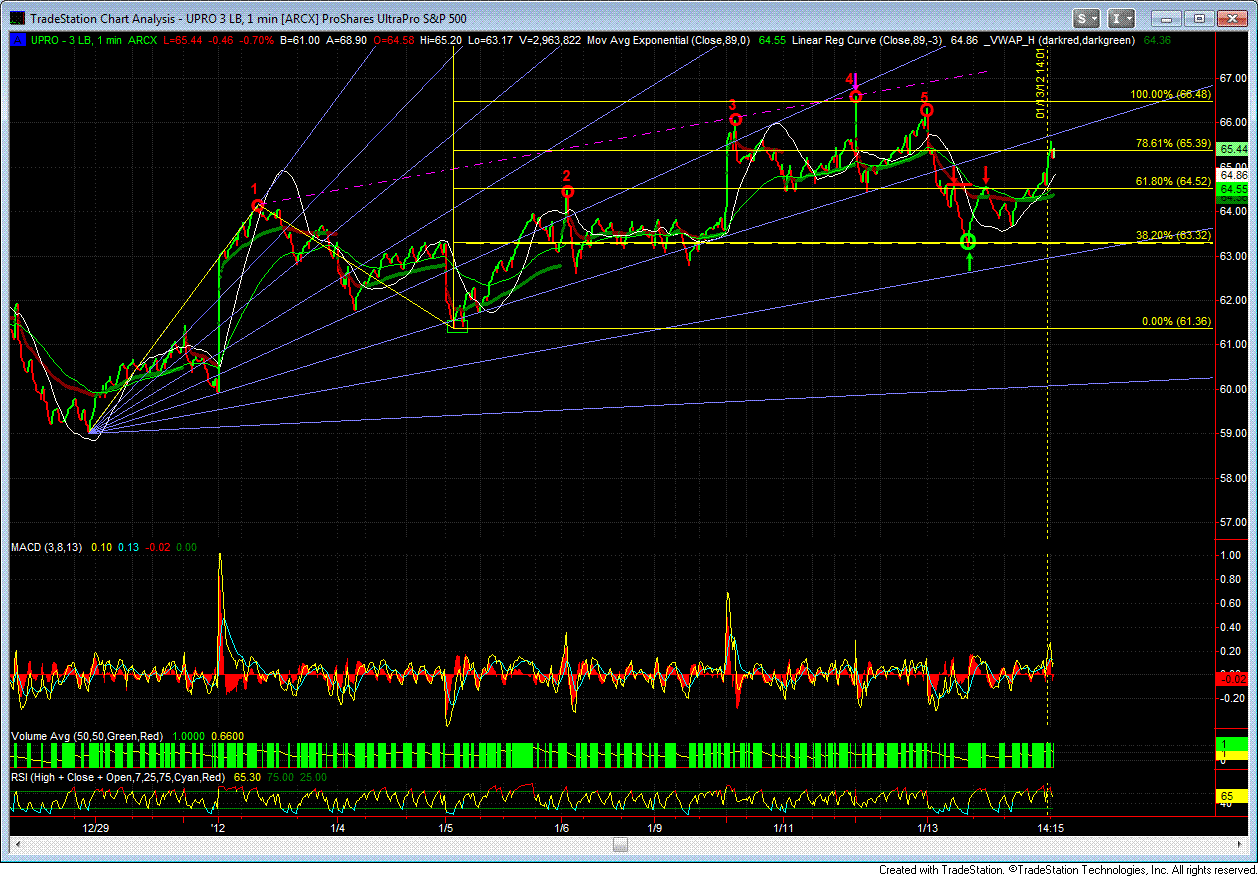Click the green up arrow drawing object
The image size is (1258, 876).
(x=969, y=263)
